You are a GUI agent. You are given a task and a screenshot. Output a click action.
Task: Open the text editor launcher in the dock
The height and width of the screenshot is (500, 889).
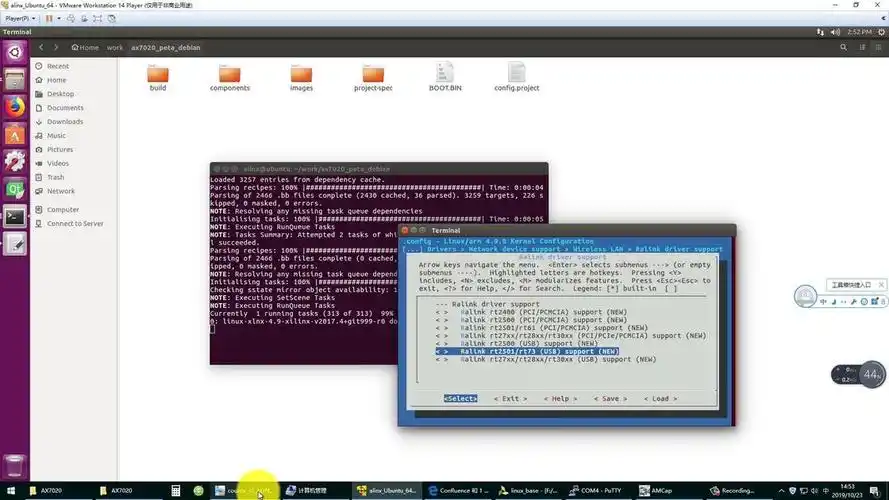pos(15,244)
